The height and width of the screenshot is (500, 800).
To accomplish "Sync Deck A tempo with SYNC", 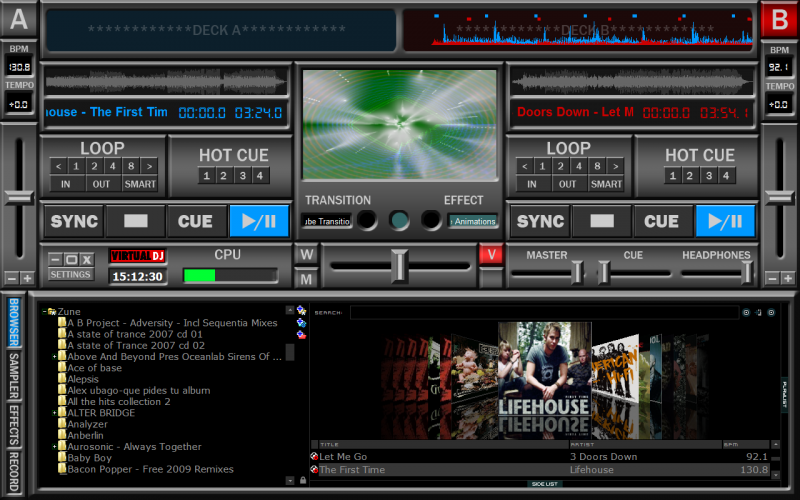I will 74,221.
